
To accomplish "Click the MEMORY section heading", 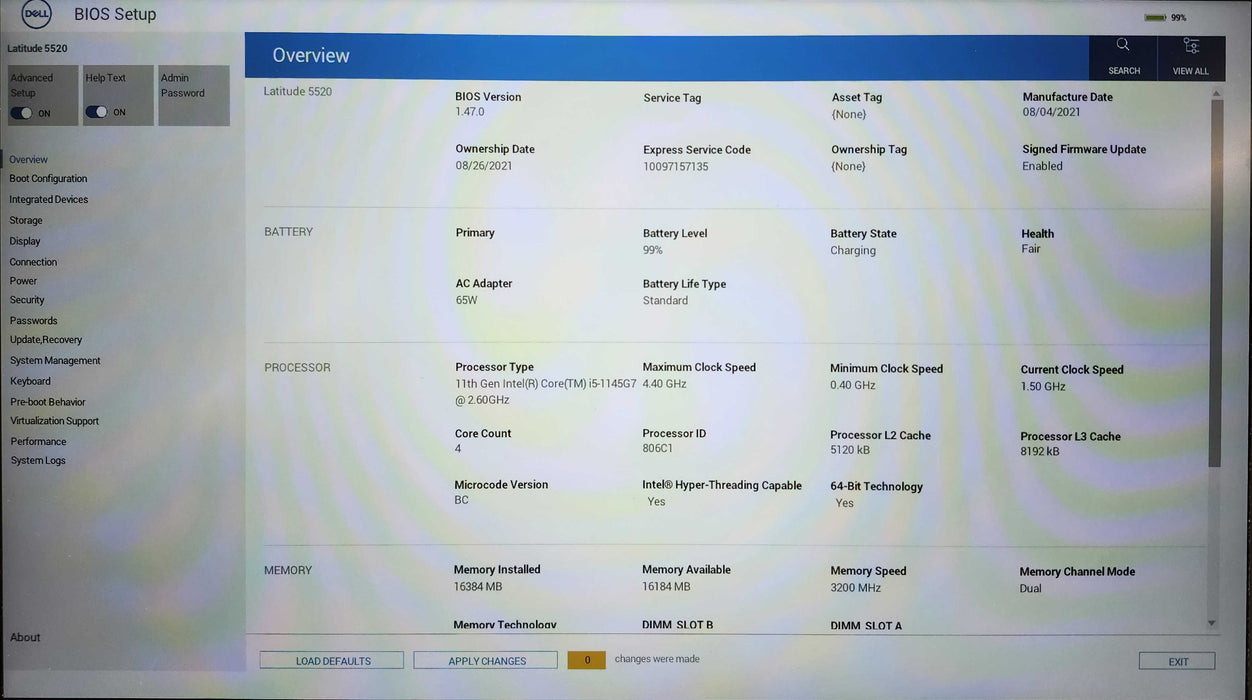I will pos(288,570).
